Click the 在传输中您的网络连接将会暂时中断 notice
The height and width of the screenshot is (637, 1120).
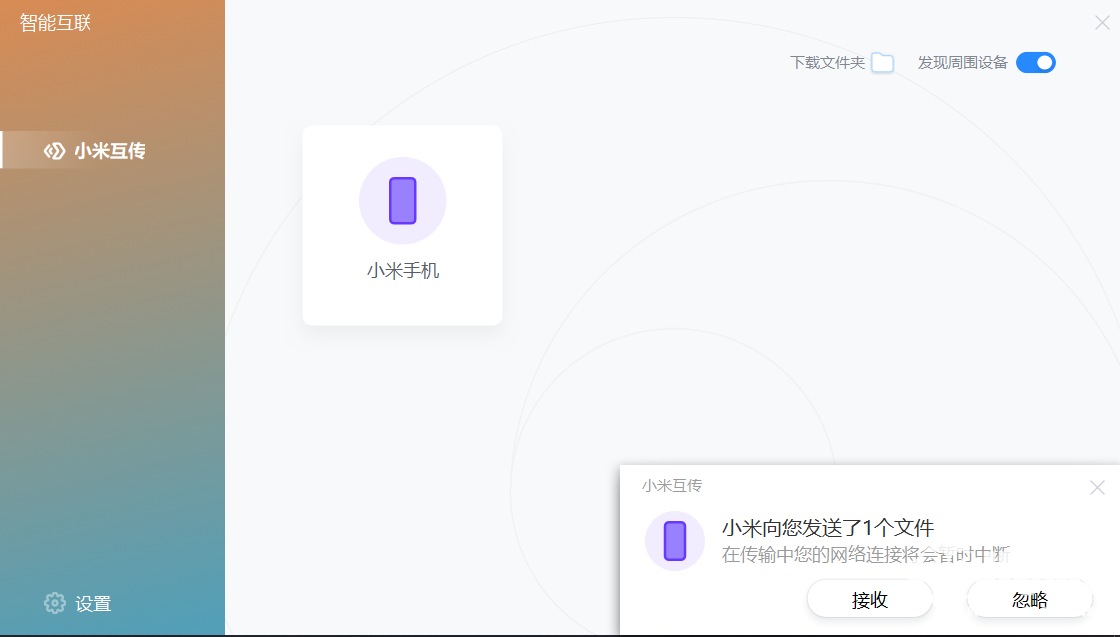pyautogui.click(x=865, y=555)
